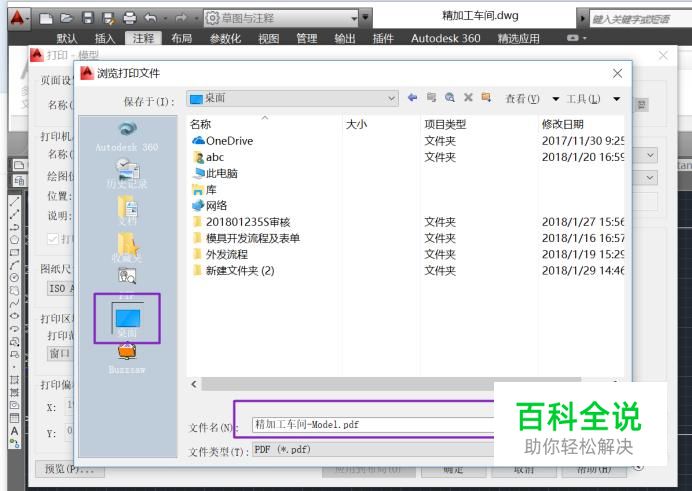Switch to the 参数化 ribbon tab

click(225, 39)
